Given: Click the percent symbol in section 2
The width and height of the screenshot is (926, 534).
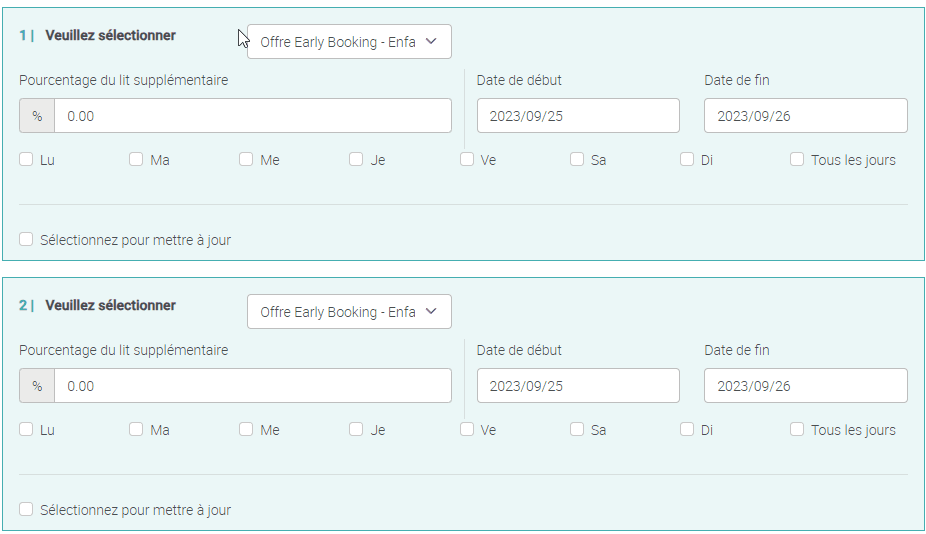Looking at the screenshot, I should [x=37, y=386].
